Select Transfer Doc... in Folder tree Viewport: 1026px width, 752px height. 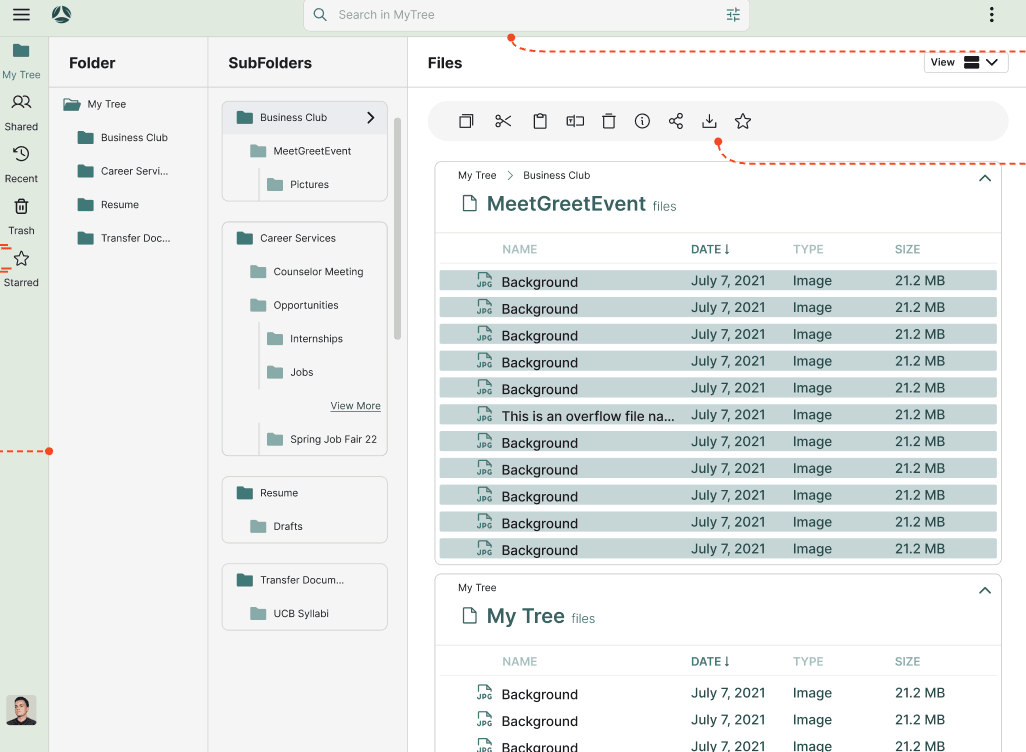pyautogui.click(x=124, y=238)
